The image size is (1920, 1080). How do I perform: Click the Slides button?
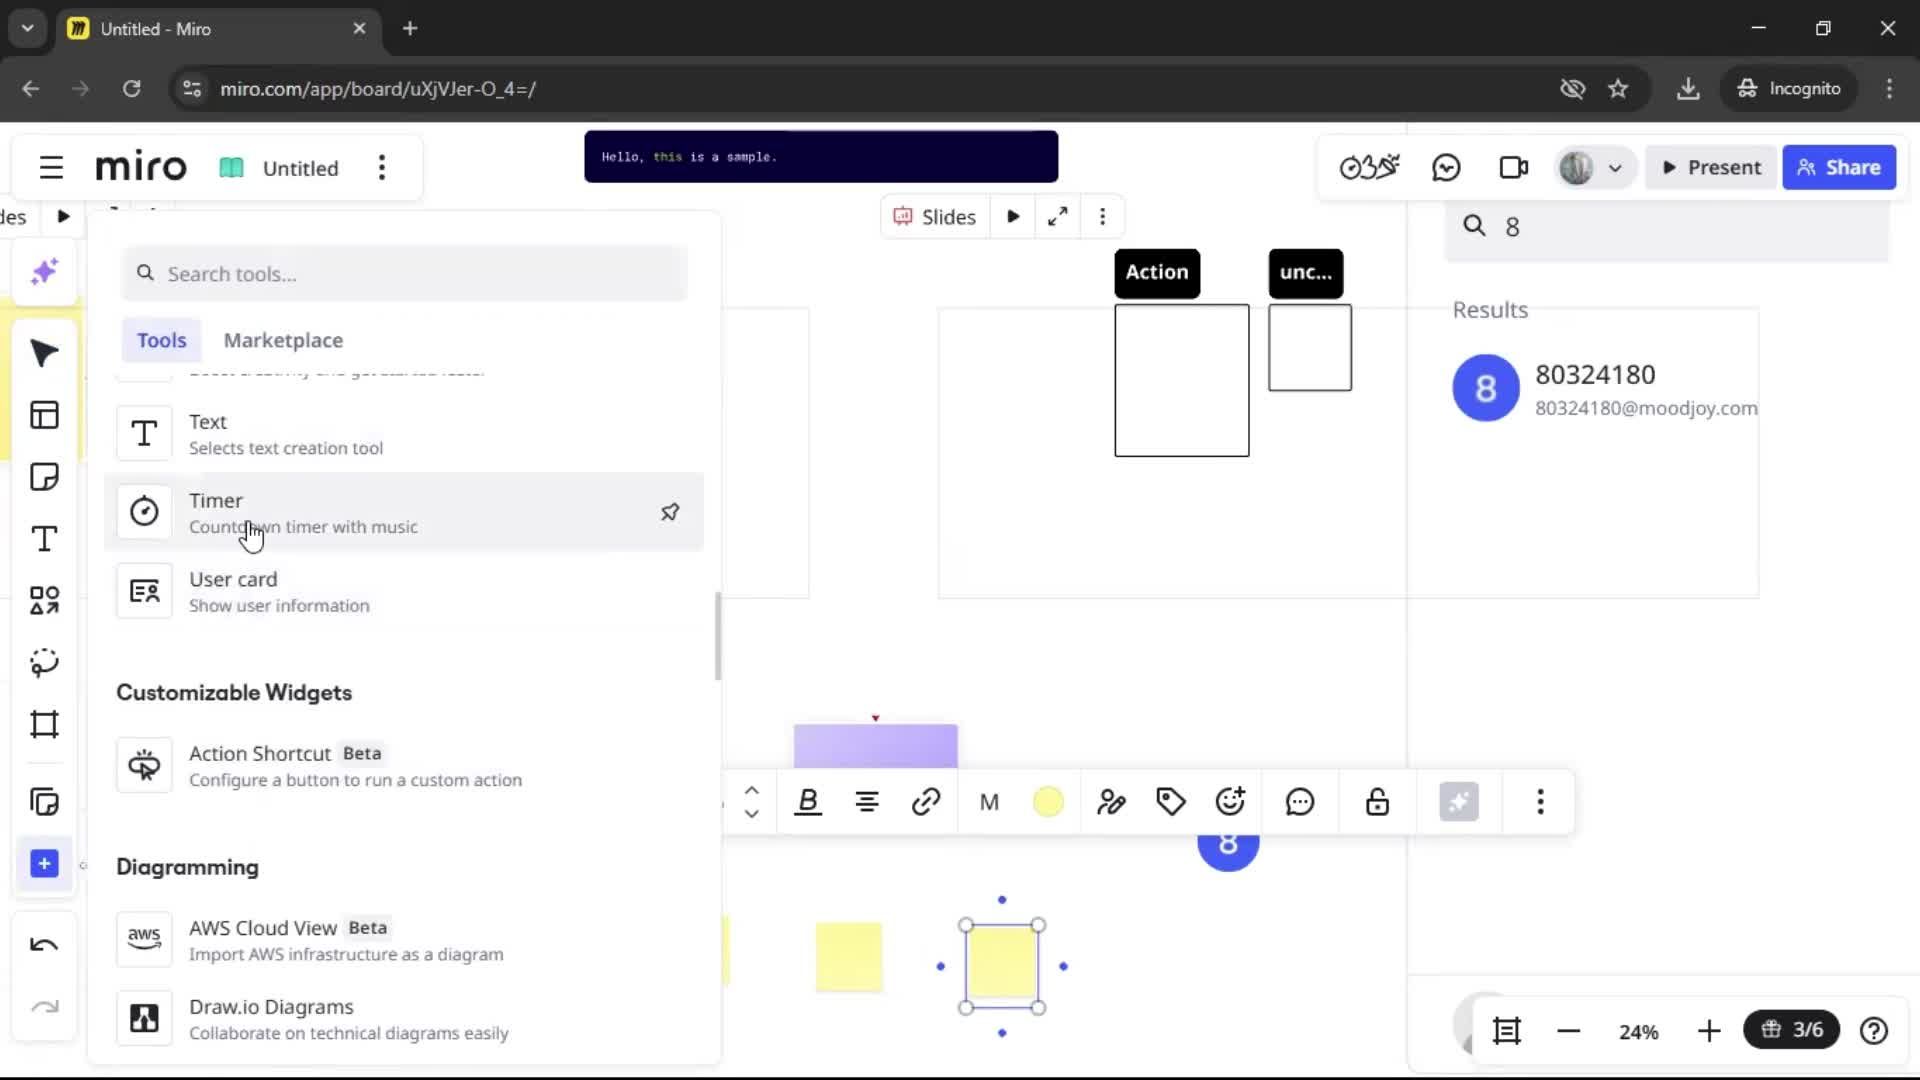(x=935, y=217)
